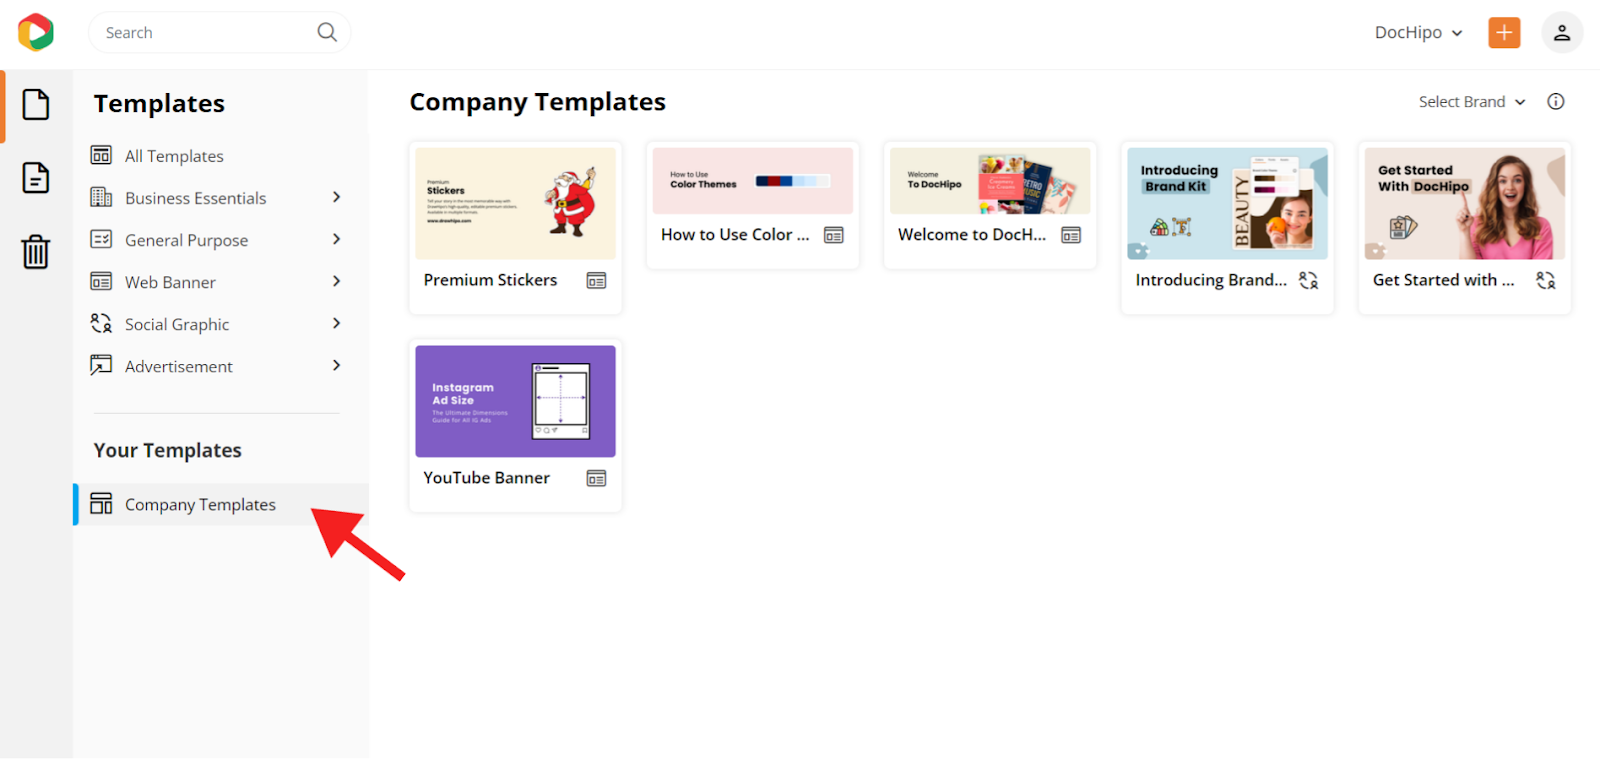Click the DocHipo logo icon

click(36, 32)
